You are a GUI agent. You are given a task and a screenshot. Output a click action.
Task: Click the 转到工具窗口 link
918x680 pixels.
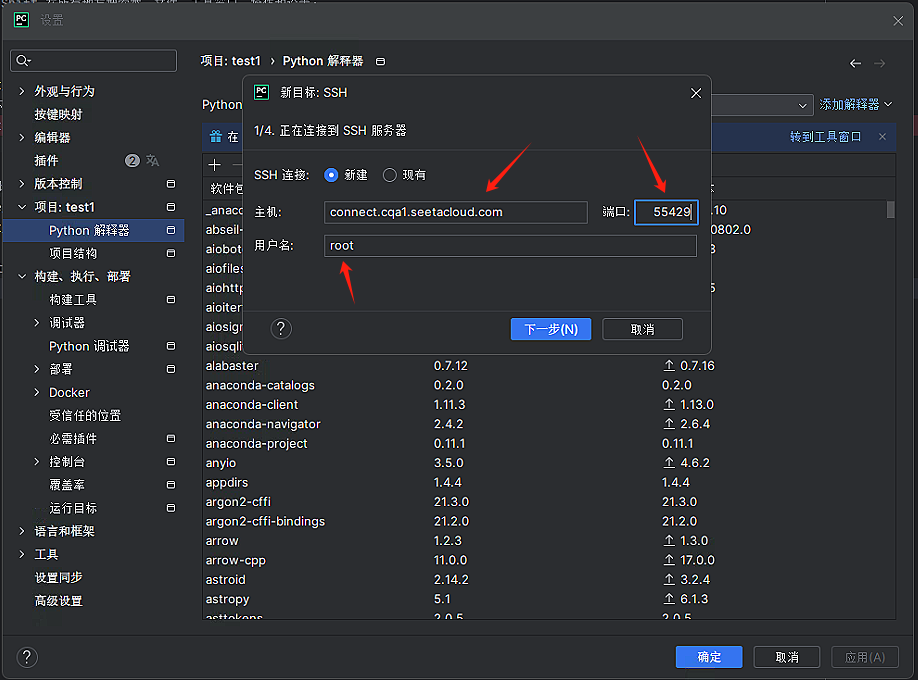click(825, 136)
